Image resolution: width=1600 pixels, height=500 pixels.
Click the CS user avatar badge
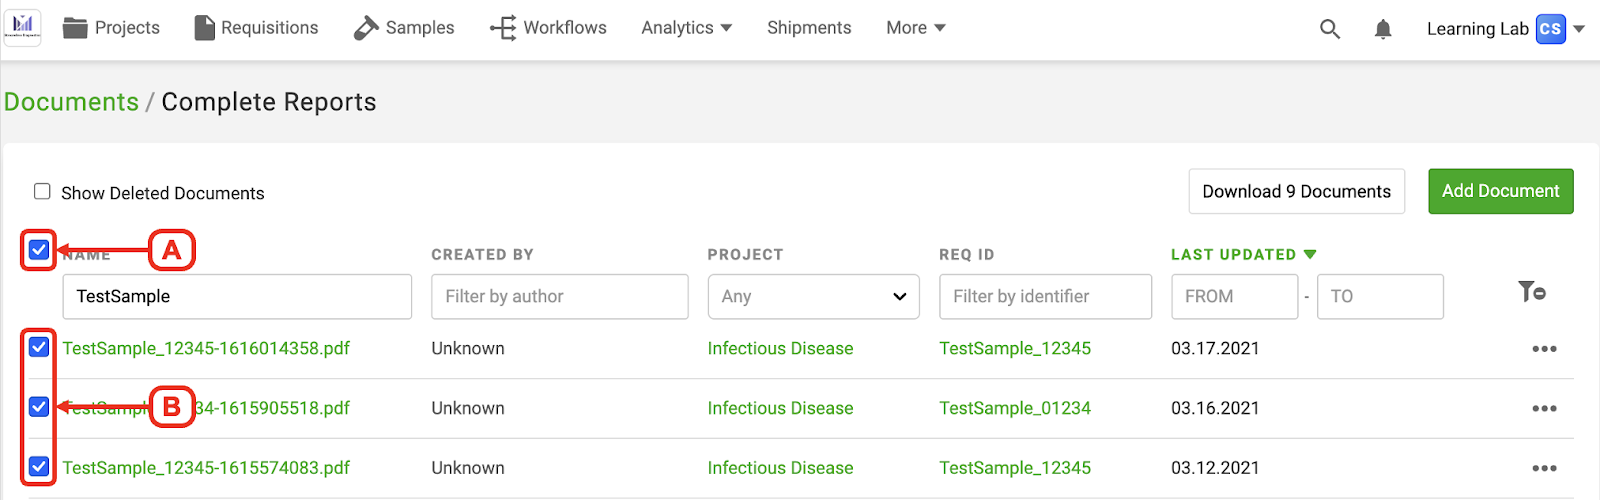tap(1550, 29)
